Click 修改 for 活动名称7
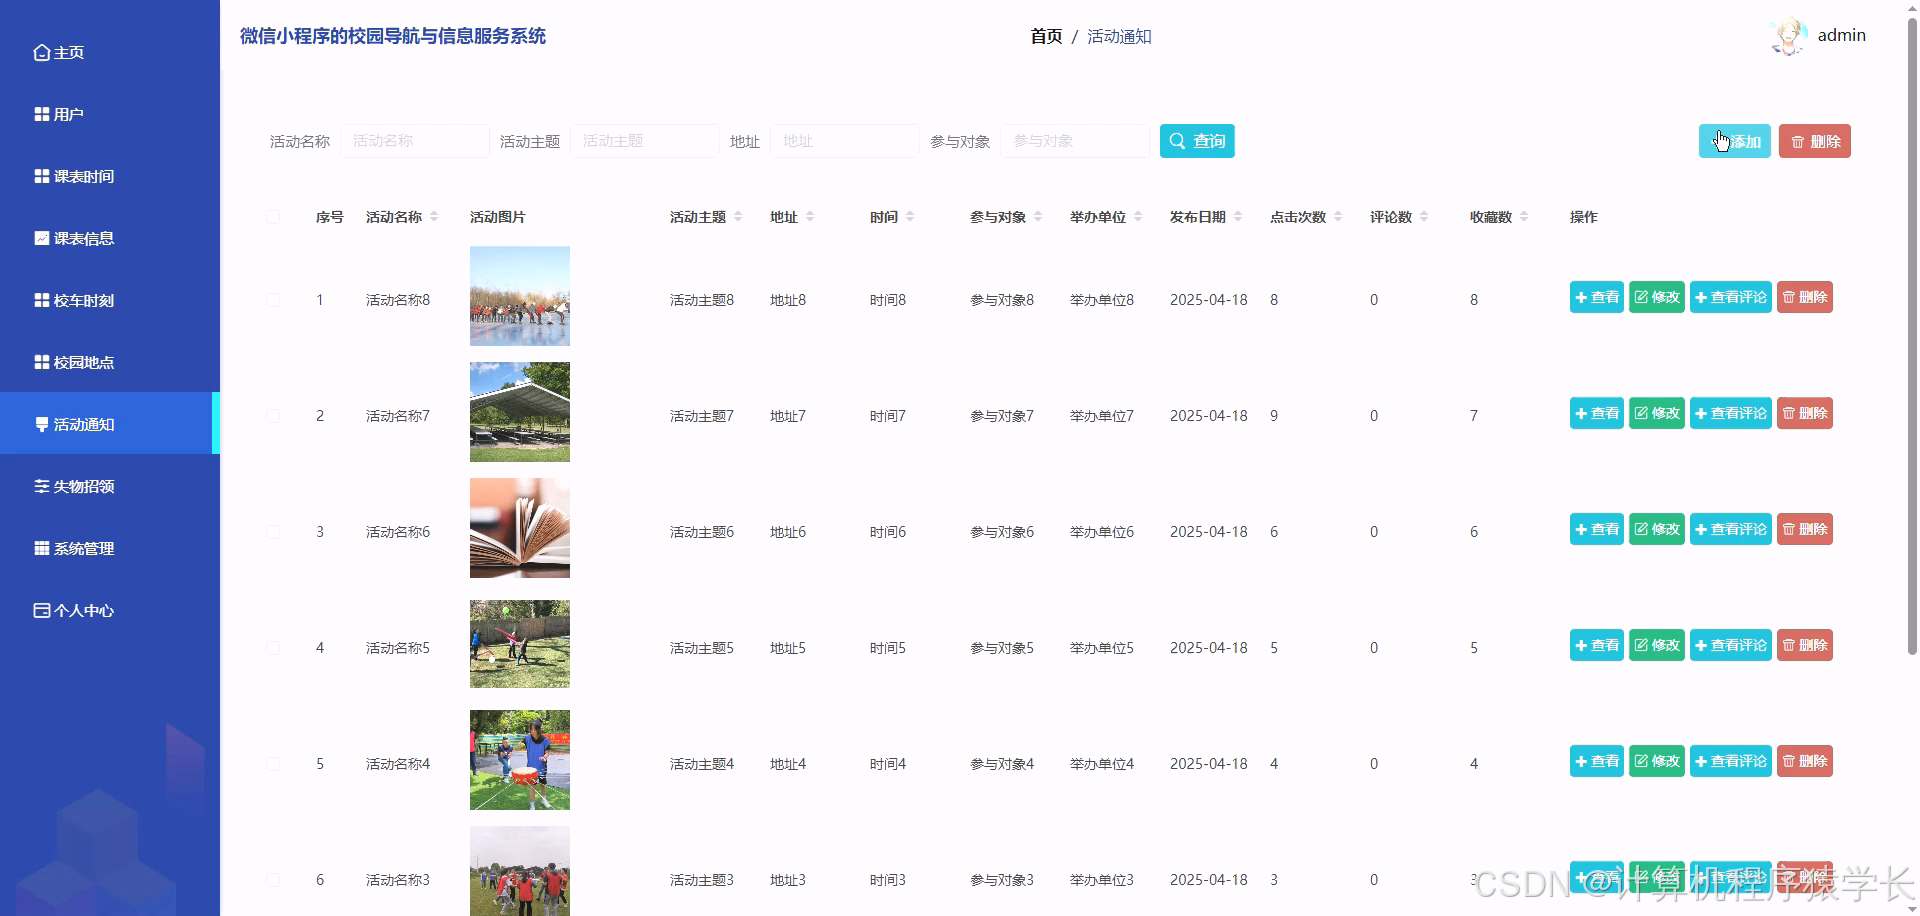The image size is (1920, 916). click(1657, 413)
